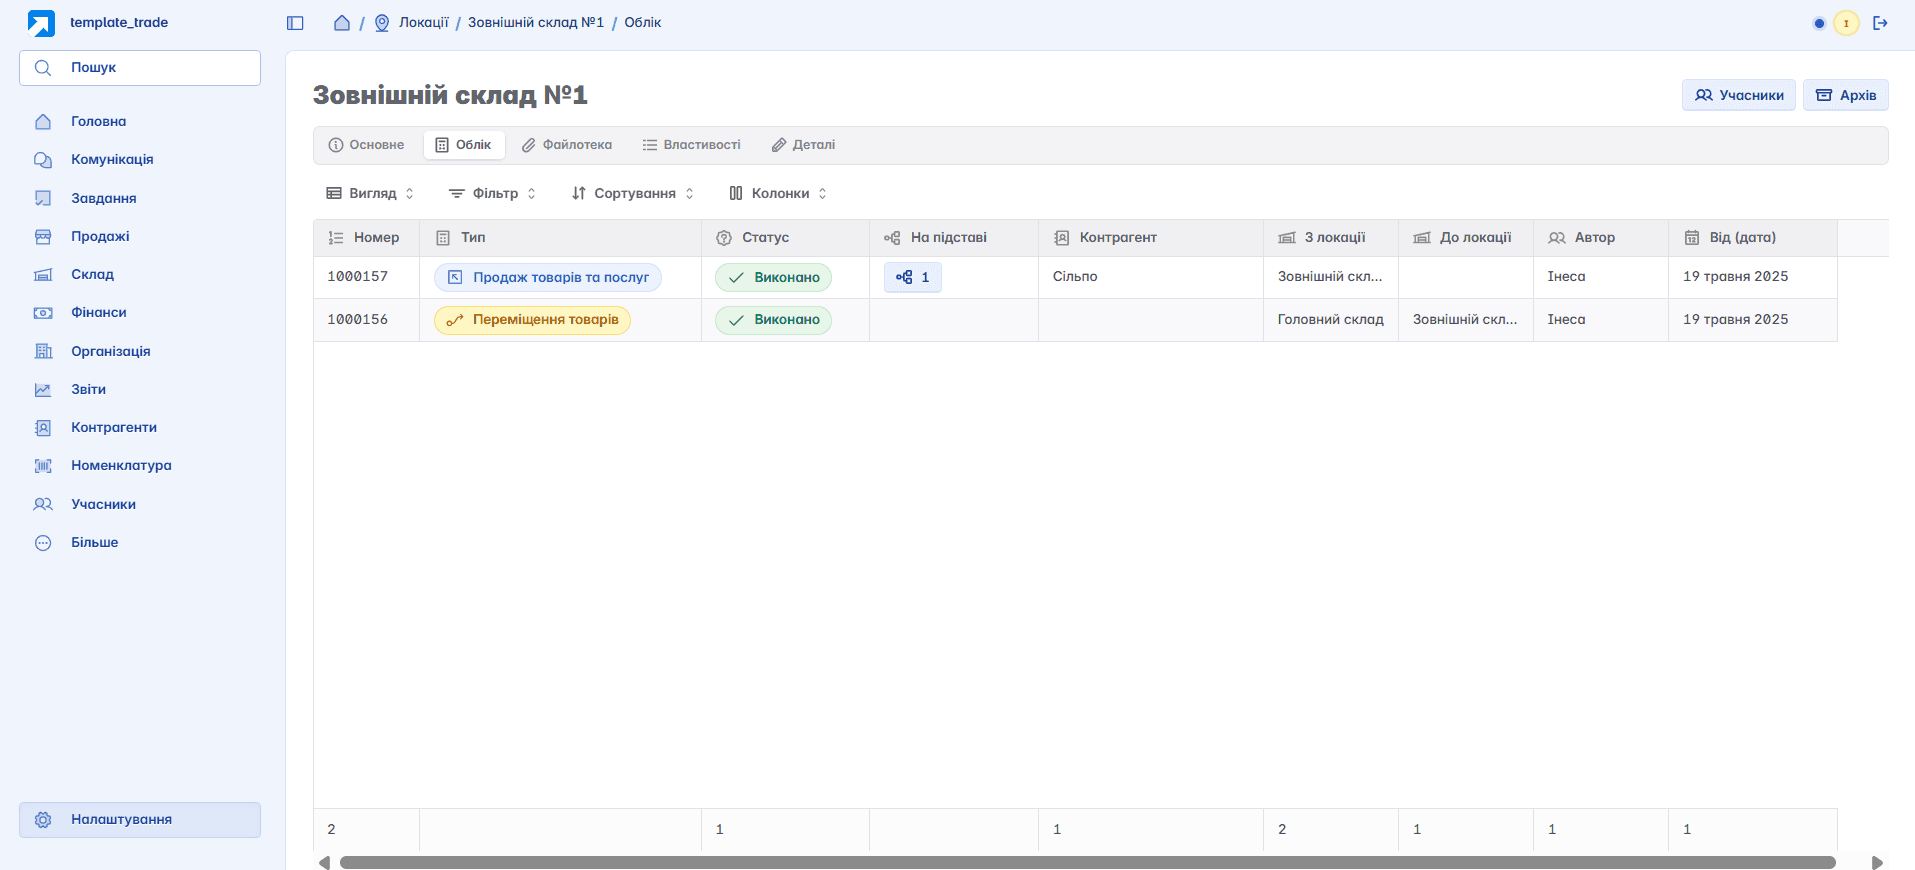Click the blue status dot indicator

(1819, 23)
